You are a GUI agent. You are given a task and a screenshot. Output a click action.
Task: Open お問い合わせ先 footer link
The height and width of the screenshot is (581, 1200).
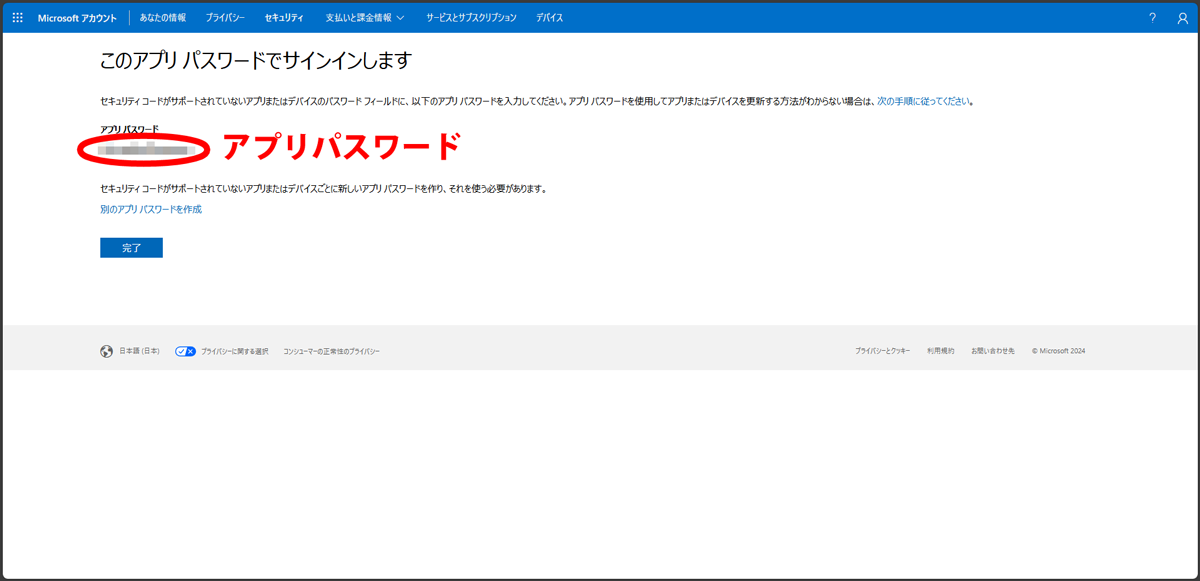[x=992, y=352]
